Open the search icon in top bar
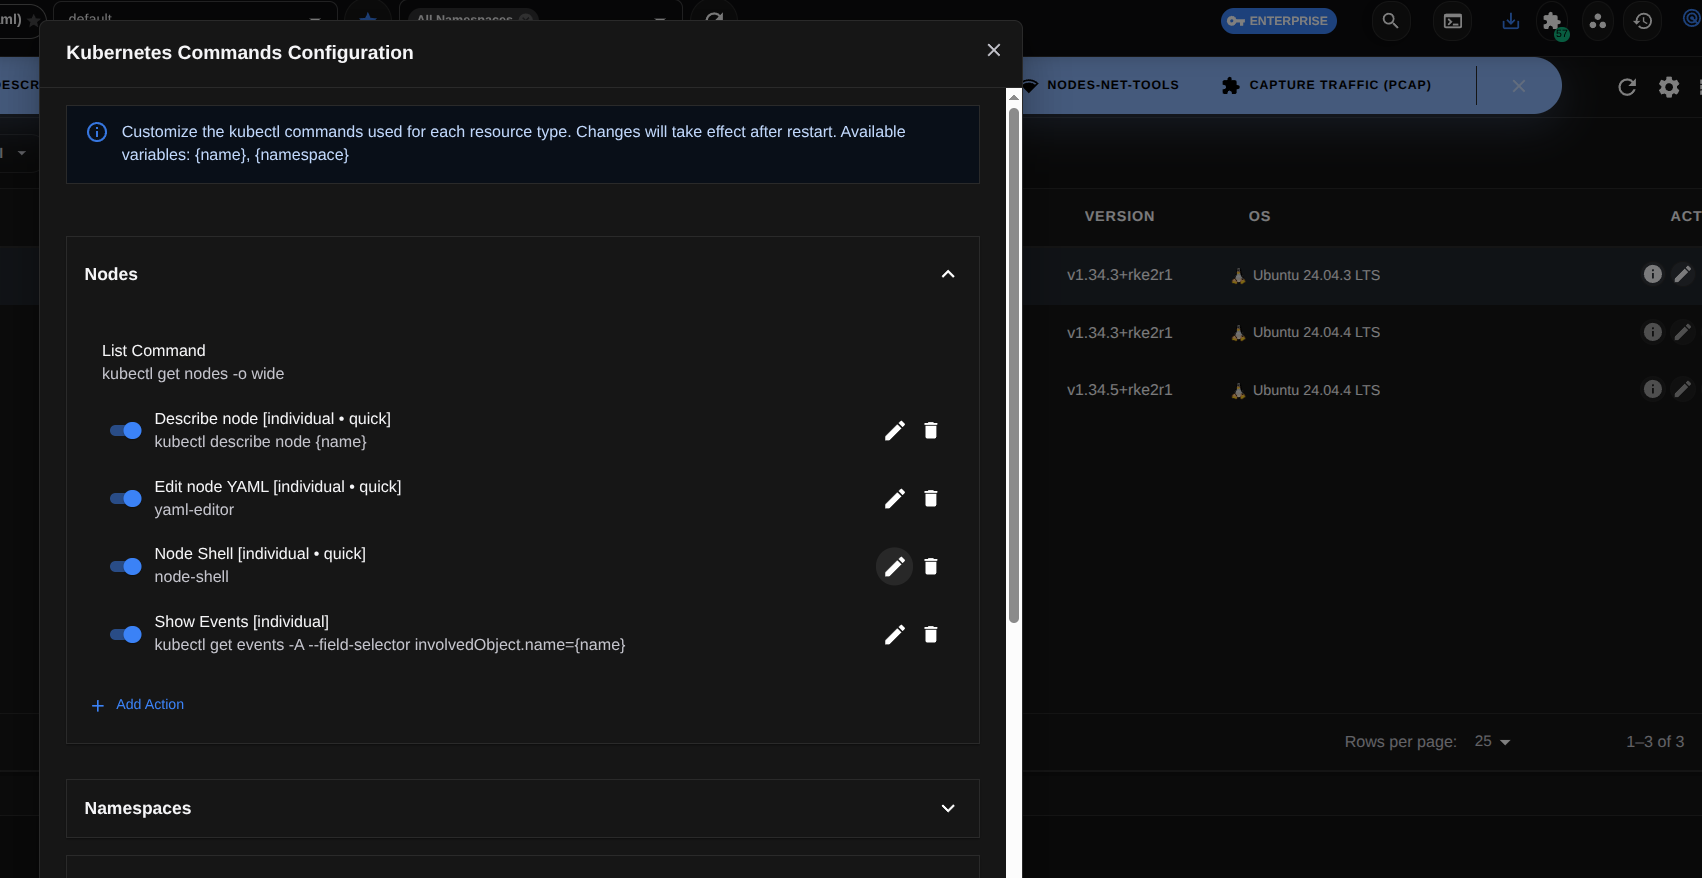Image resolution: width=1702 pixels, height=878 pixels. 1390,21
